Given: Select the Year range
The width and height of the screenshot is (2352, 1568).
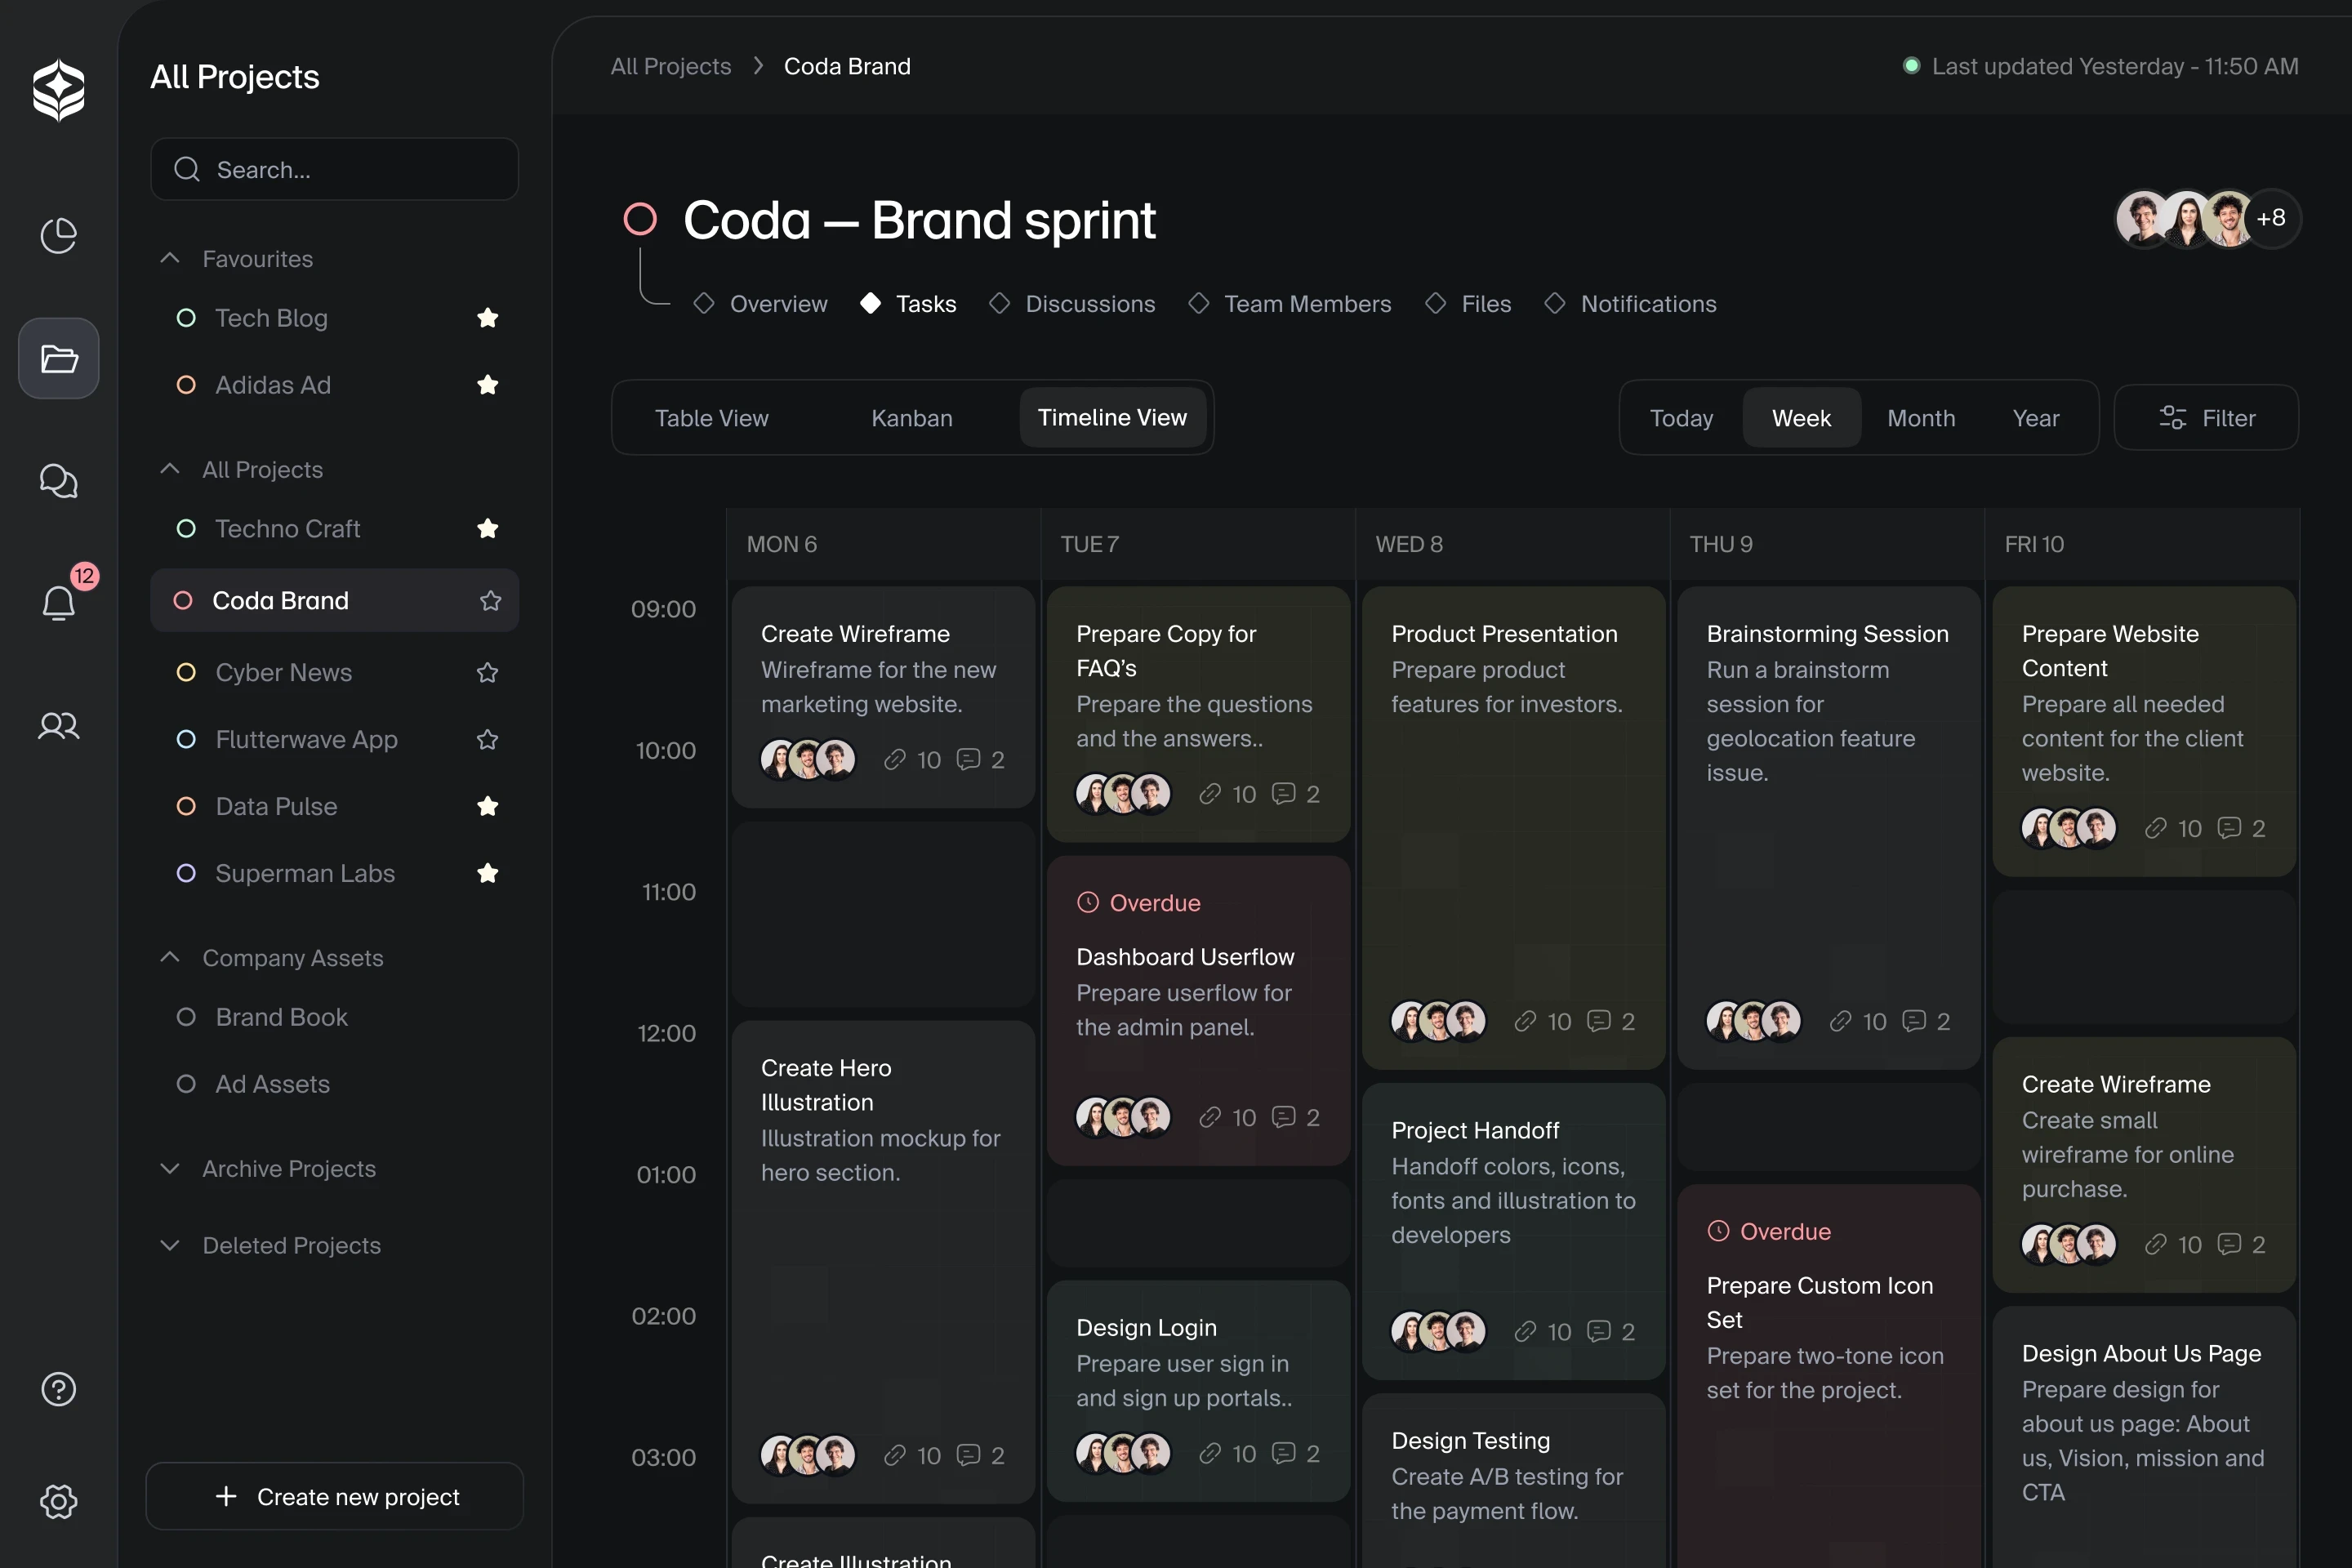Looking at the screenshot, I should [2036, 418].
